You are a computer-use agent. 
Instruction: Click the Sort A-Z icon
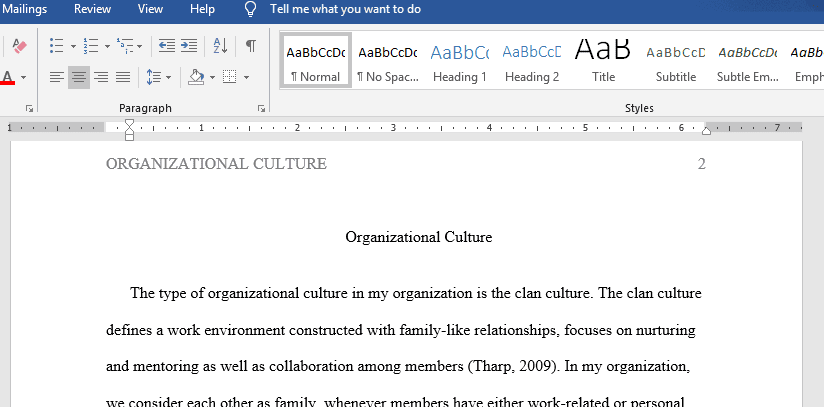220,46
